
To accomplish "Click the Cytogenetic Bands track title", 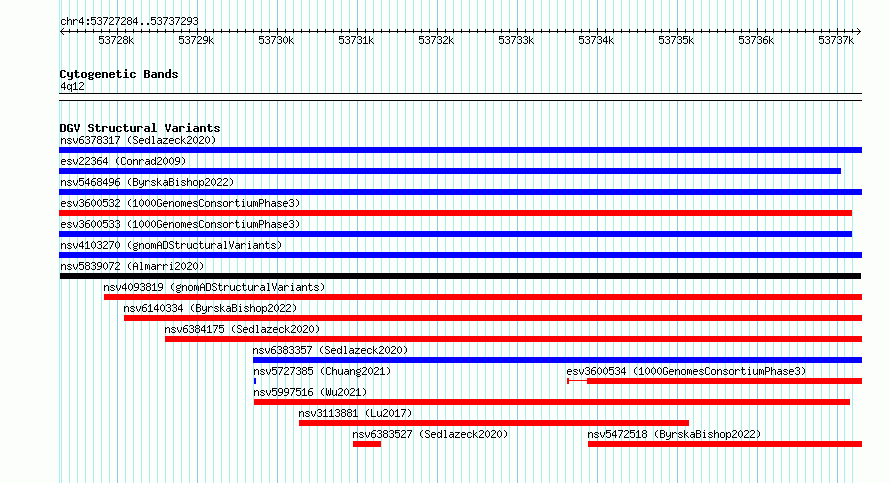I will [119, 74].
